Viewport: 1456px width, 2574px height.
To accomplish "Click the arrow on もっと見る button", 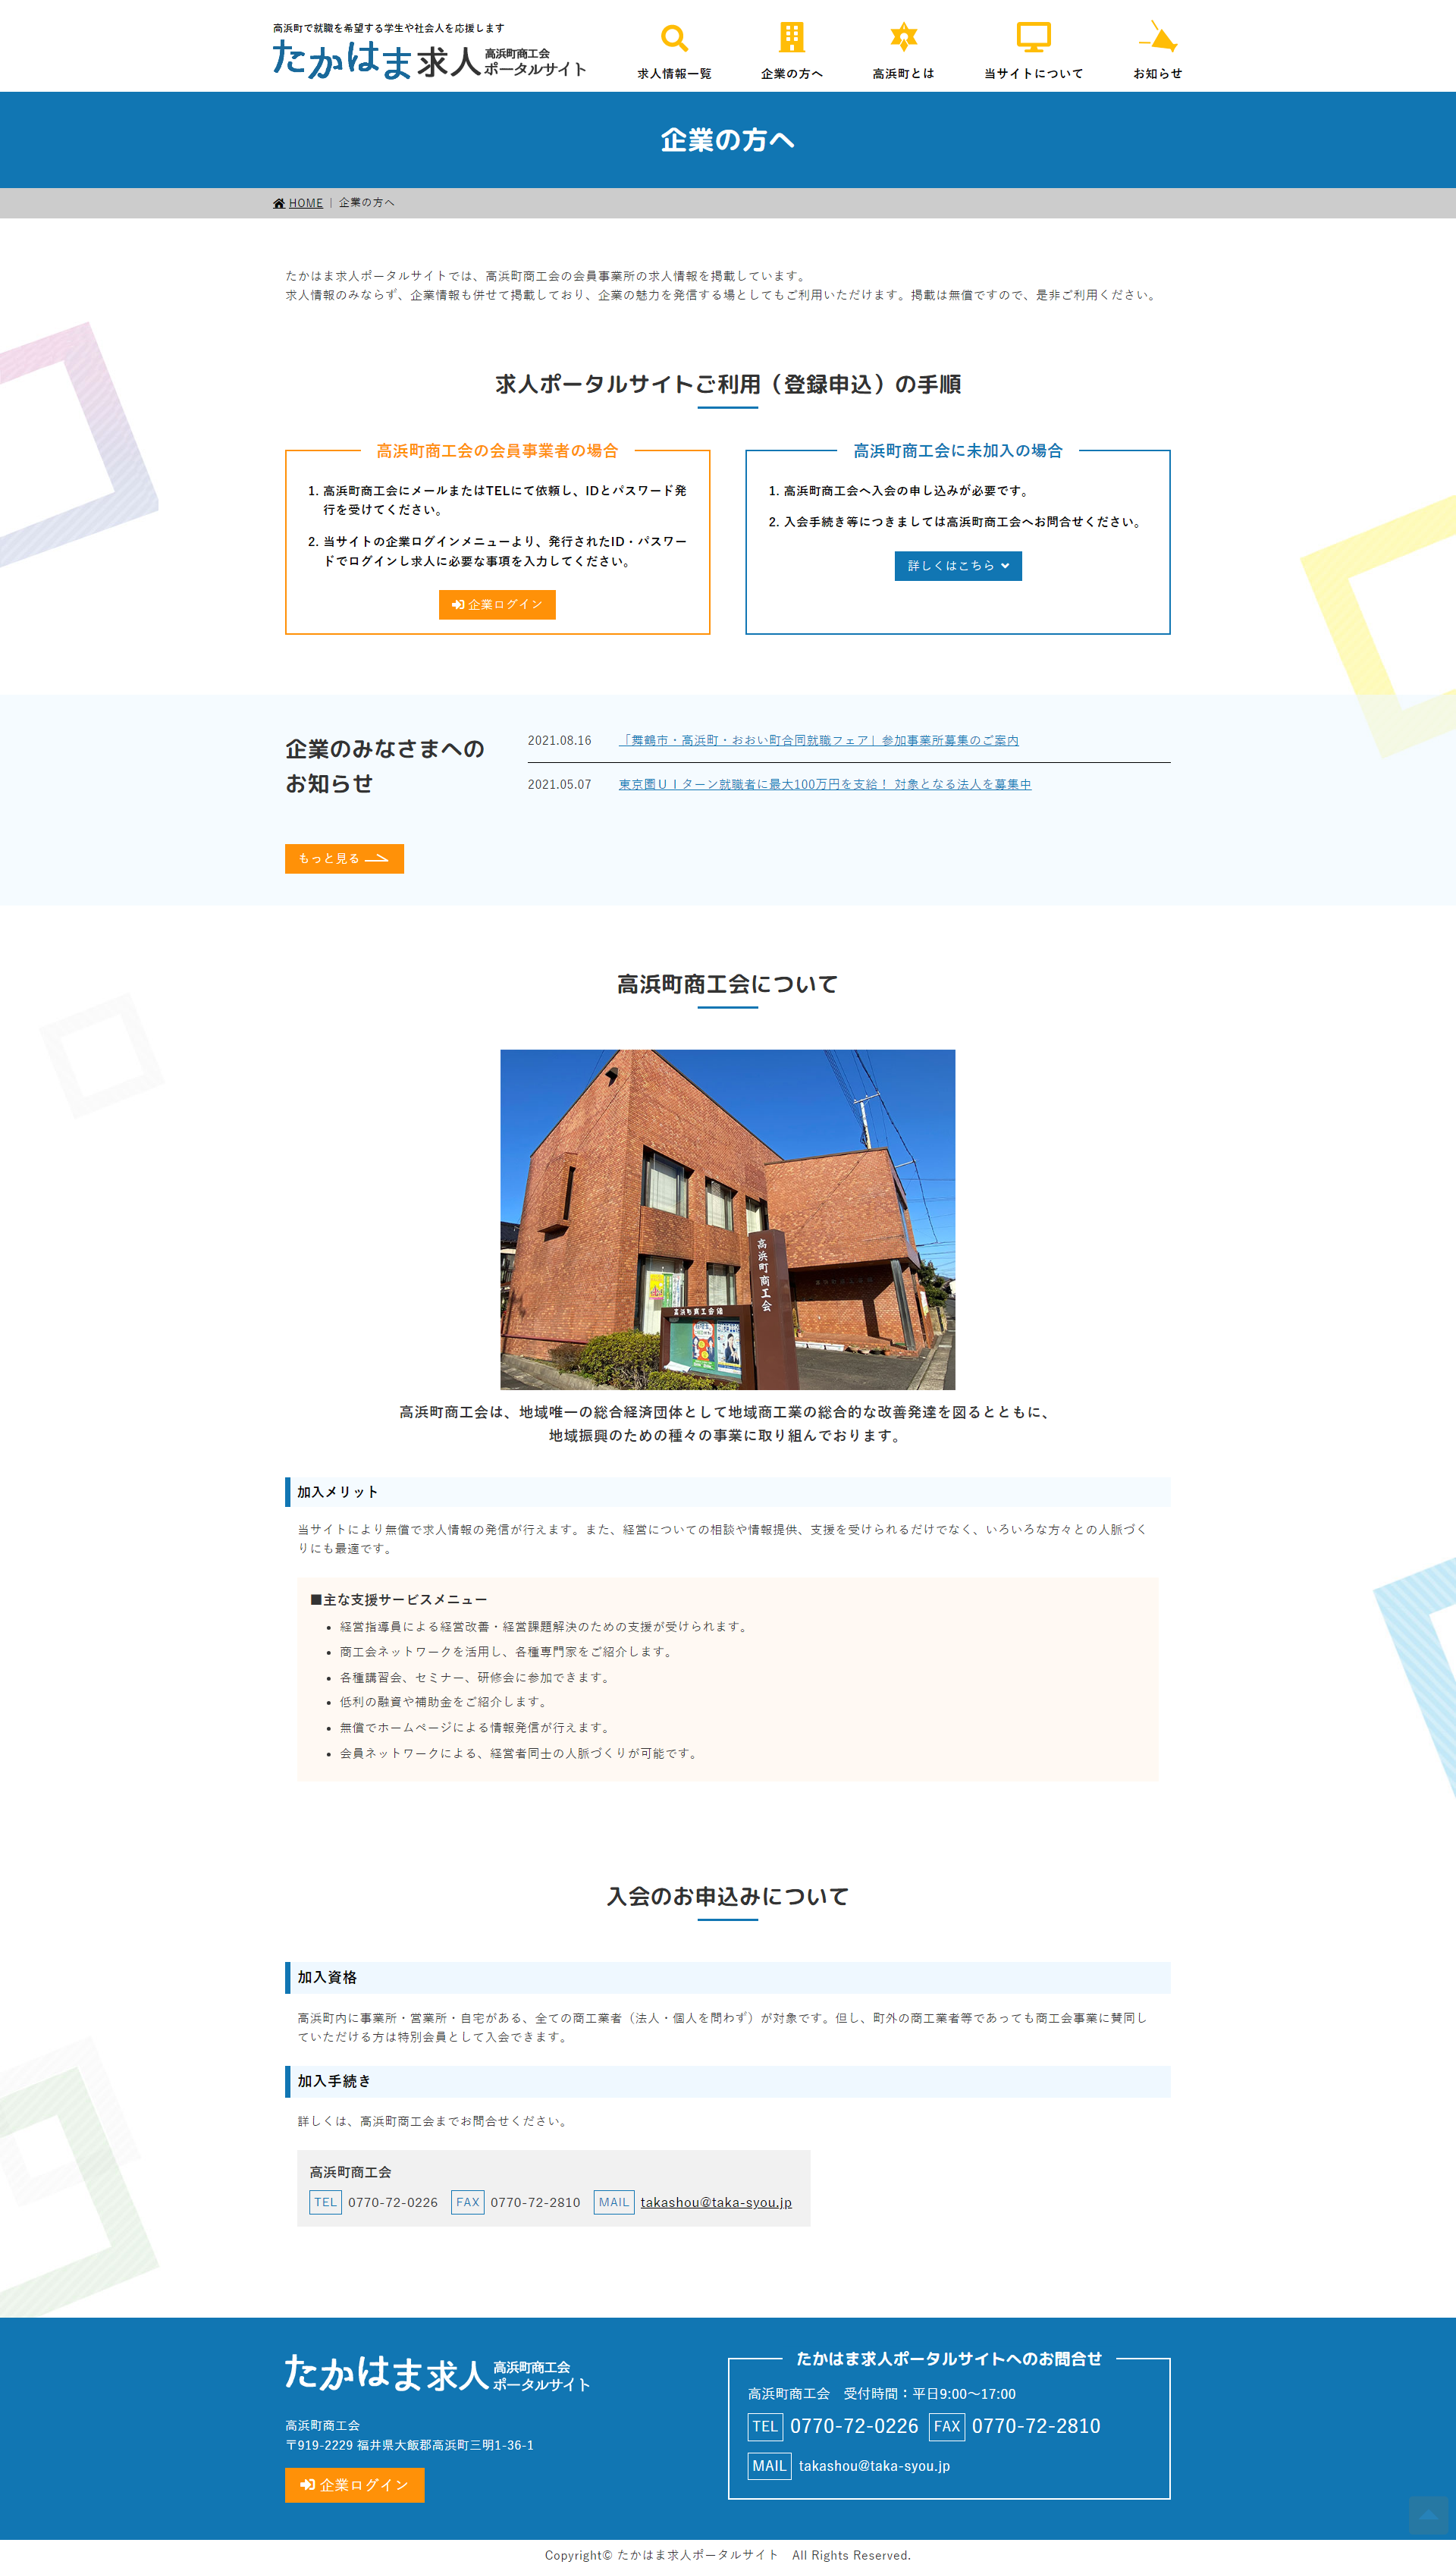I will pyautogui.click(x=378, y=859).
